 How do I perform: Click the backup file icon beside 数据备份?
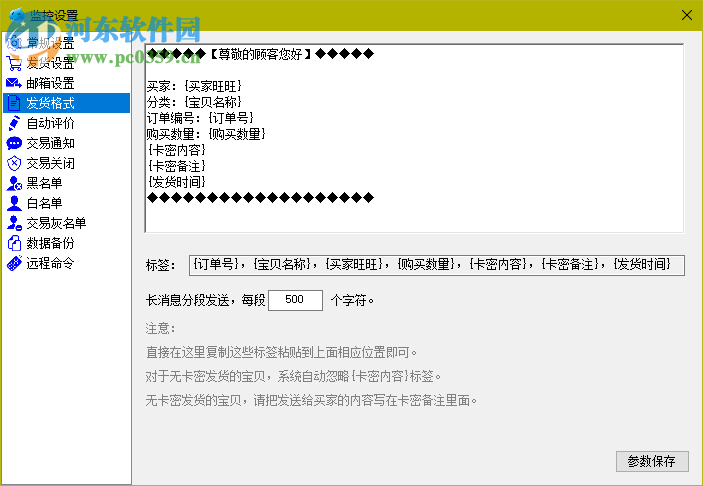click(14, 243)
